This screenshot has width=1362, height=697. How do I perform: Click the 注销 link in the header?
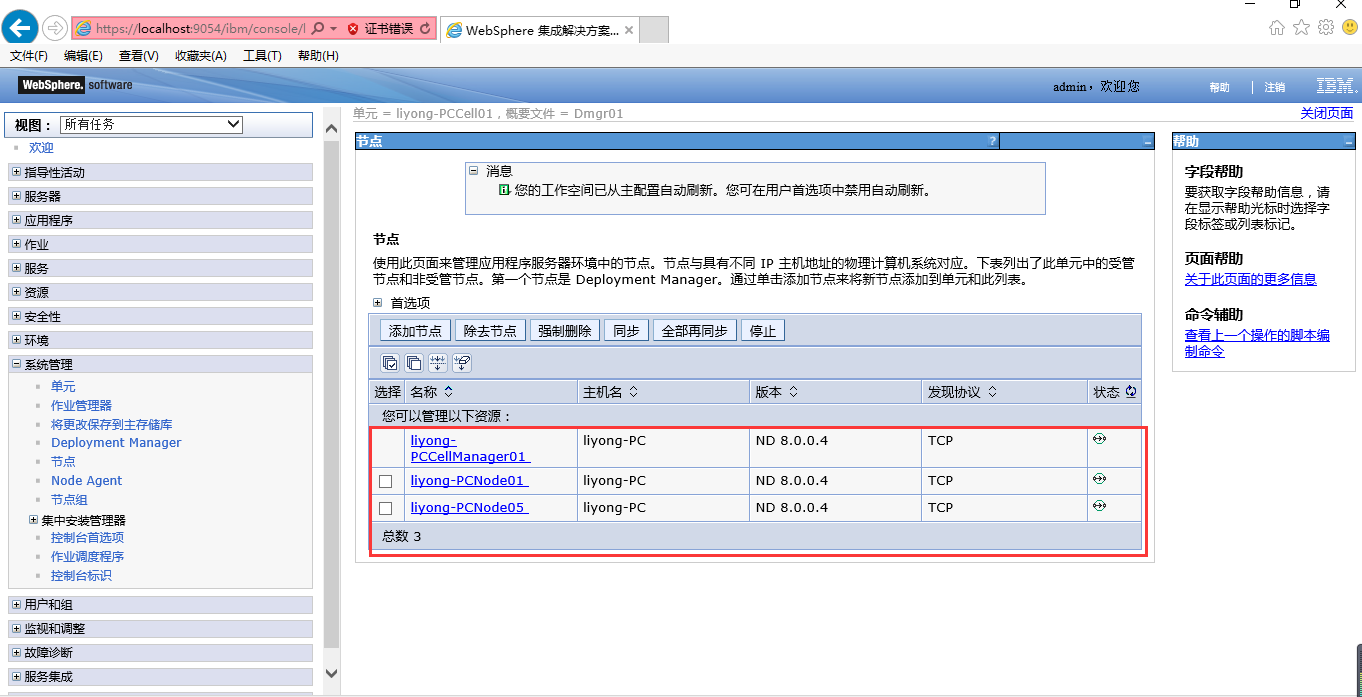pos(1274,87)
